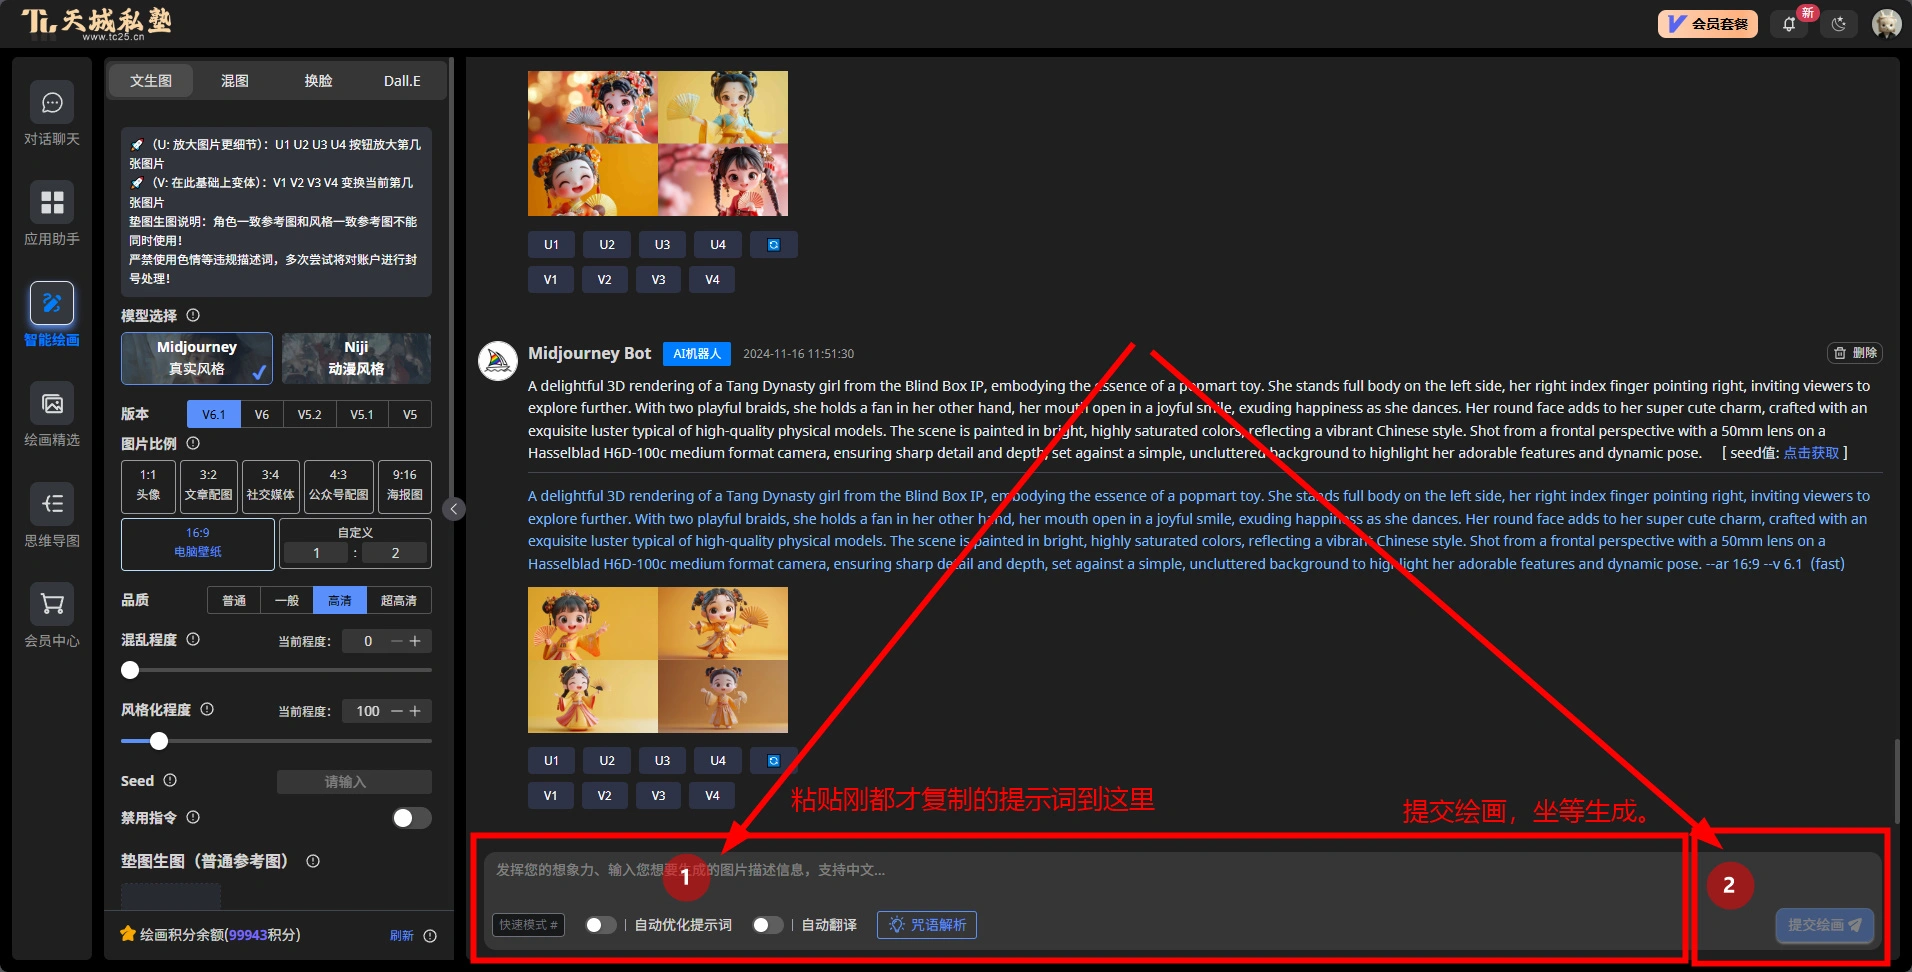The height and width of the screenshot is (972, 1912).
Task: Open the 绘画精选 gallery sidebar icon
Action: click(52, 404)
